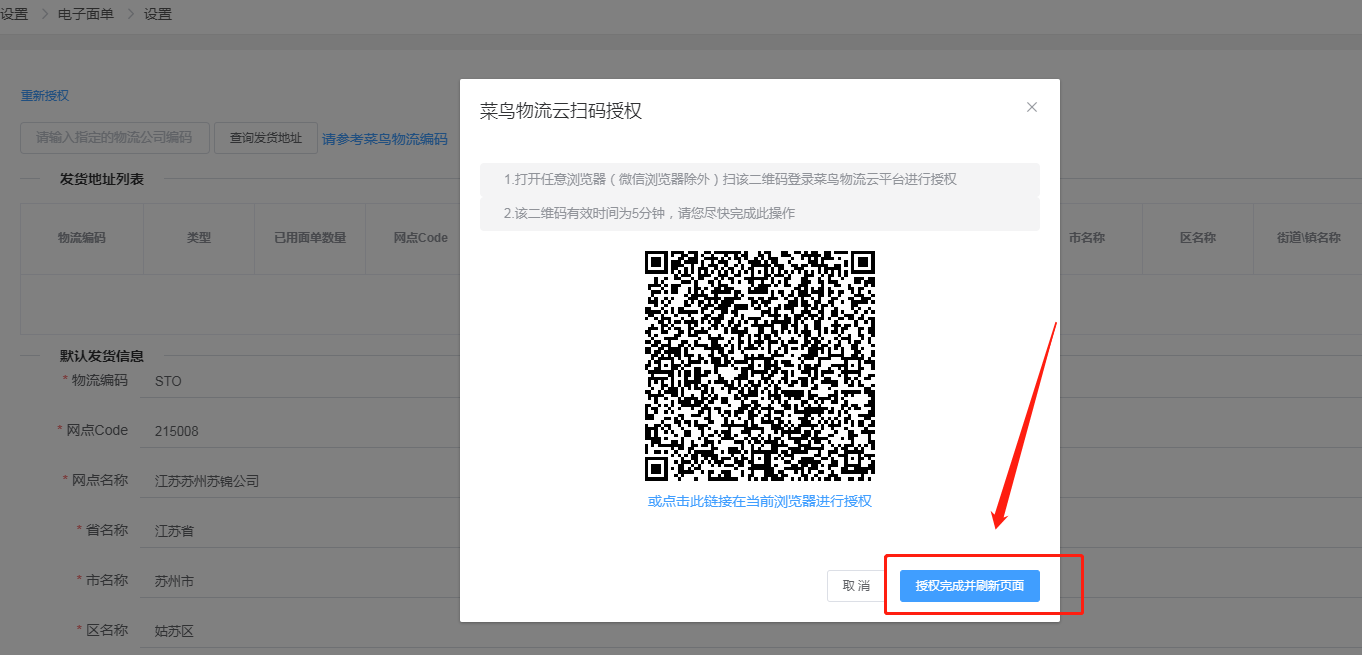This screenshot has width=1362, height=655.
Task: Focus the 物流公司编码 input field
Action: point(115,138)
